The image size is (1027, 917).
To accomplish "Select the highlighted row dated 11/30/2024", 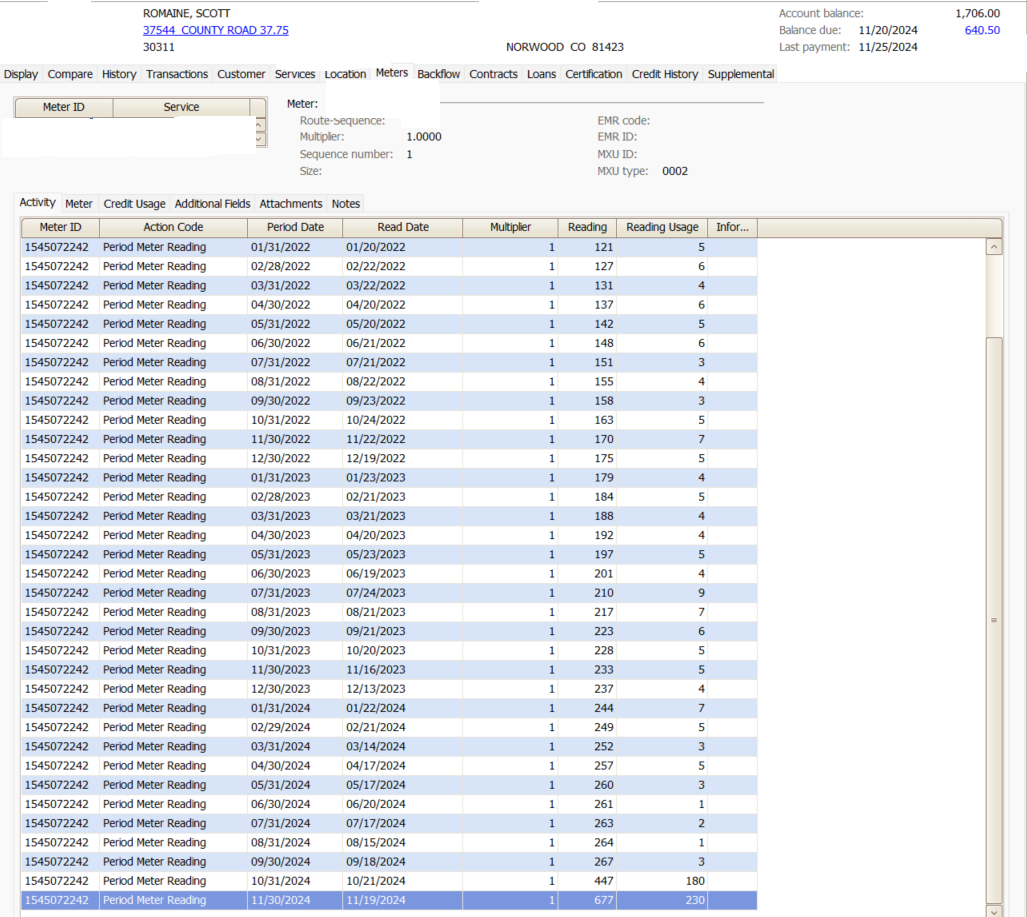I will 389,900.
